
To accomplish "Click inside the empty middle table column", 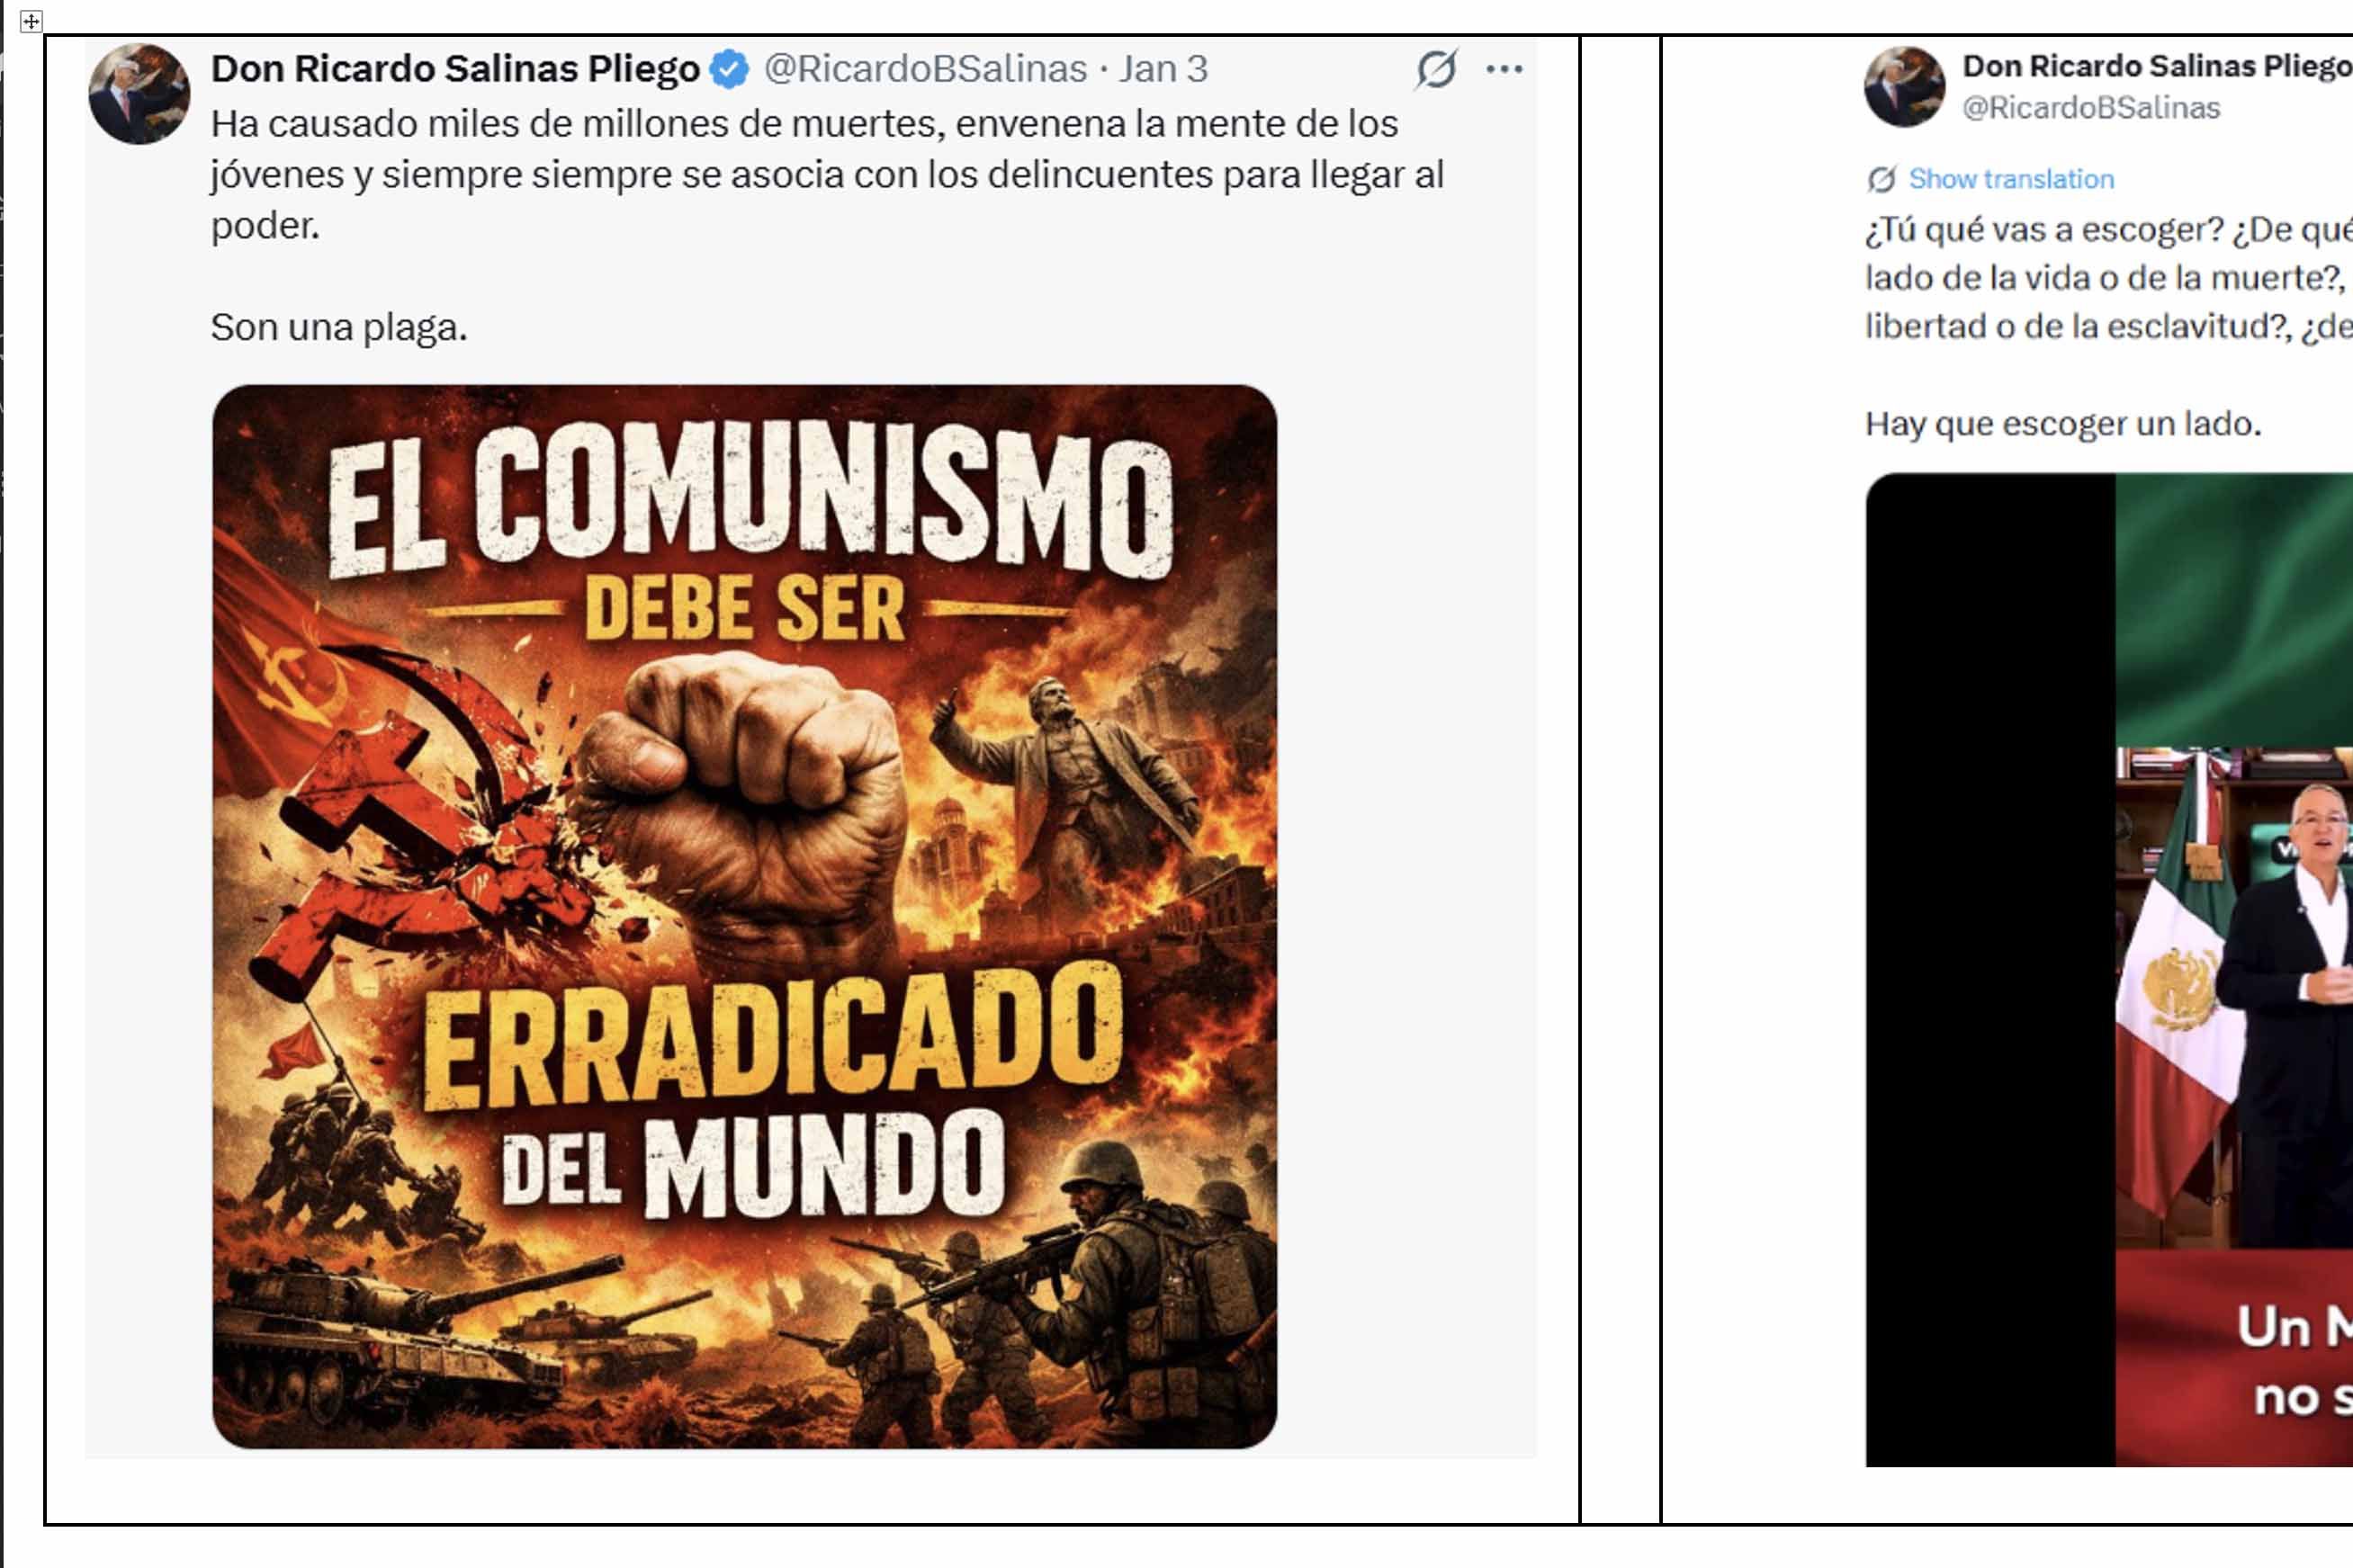I will [x=1620, y=779].
